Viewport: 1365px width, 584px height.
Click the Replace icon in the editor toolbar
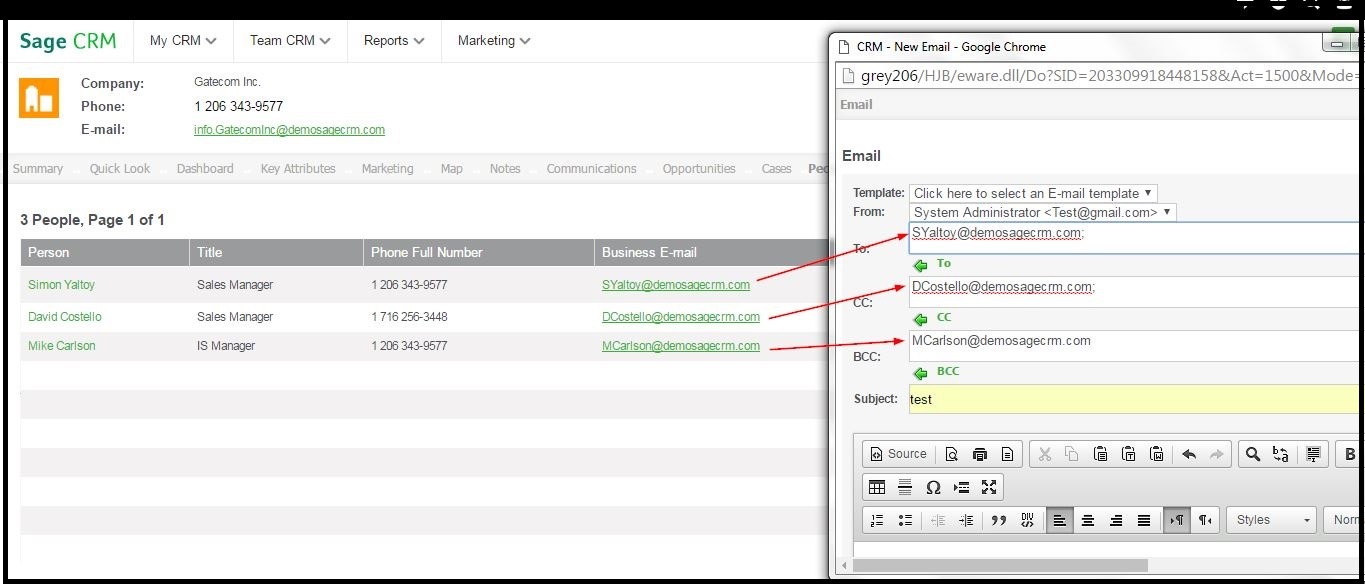pyautogui.click(x=1281, y=454)
